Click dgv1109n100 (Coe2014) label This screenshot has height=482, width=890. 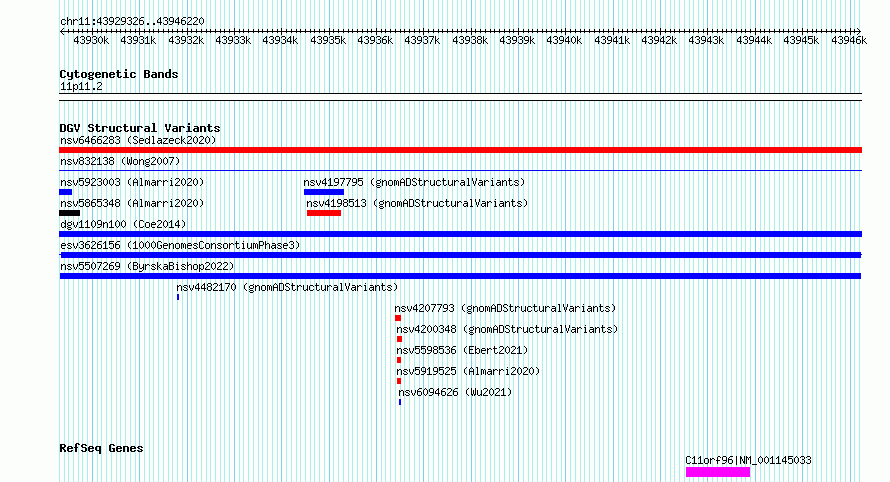pyautogui.click(x=123, y=224)
